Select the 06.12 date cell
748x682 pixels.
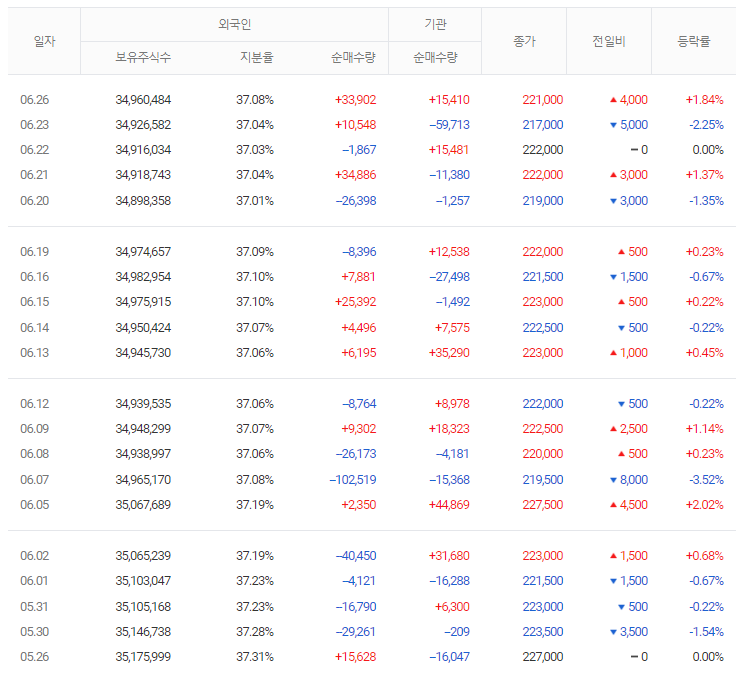(x=34, y=404)
